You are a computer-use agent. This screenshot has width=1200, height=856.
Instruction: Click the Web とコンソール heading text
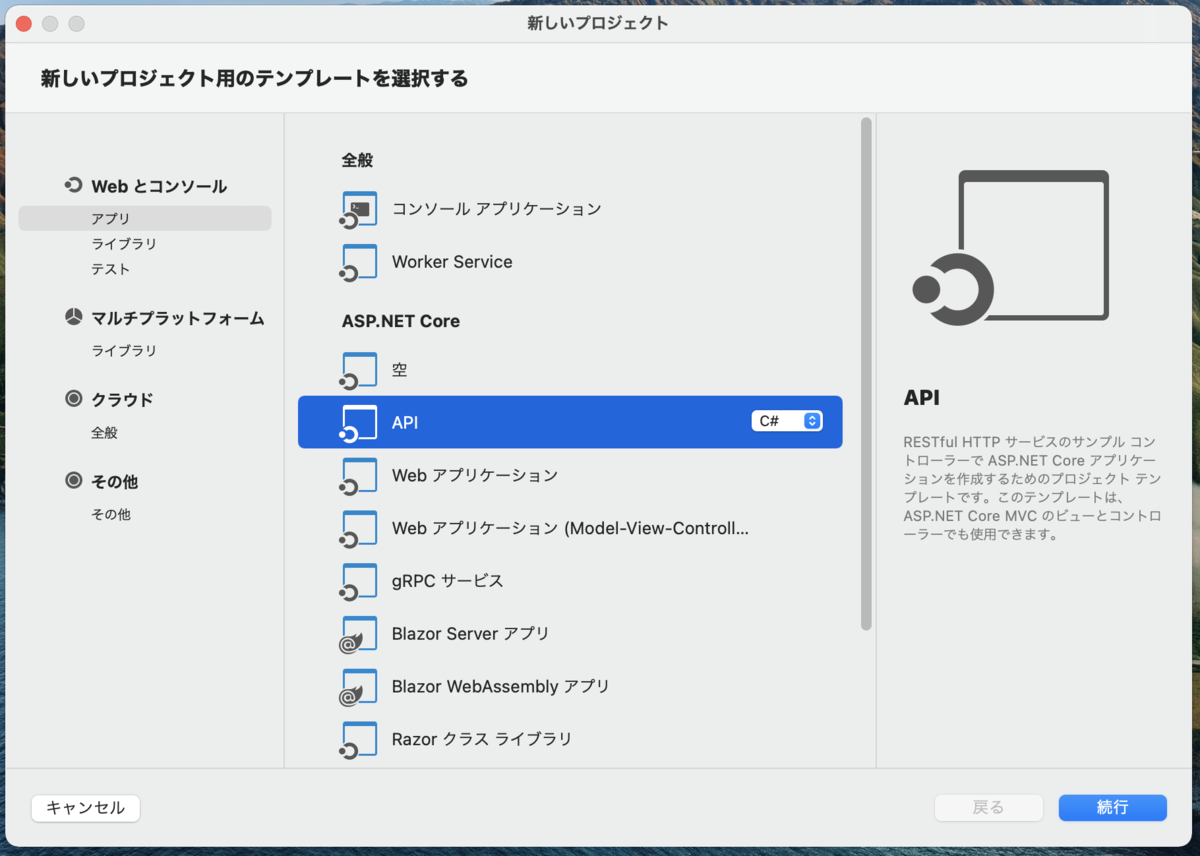click(159, 186)
